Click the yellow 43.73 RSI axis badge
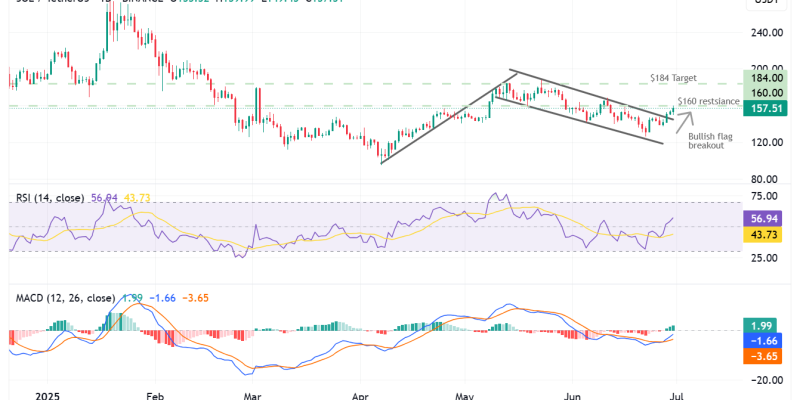Viewport: 800px width, 400px height. [x=760, y=234]
